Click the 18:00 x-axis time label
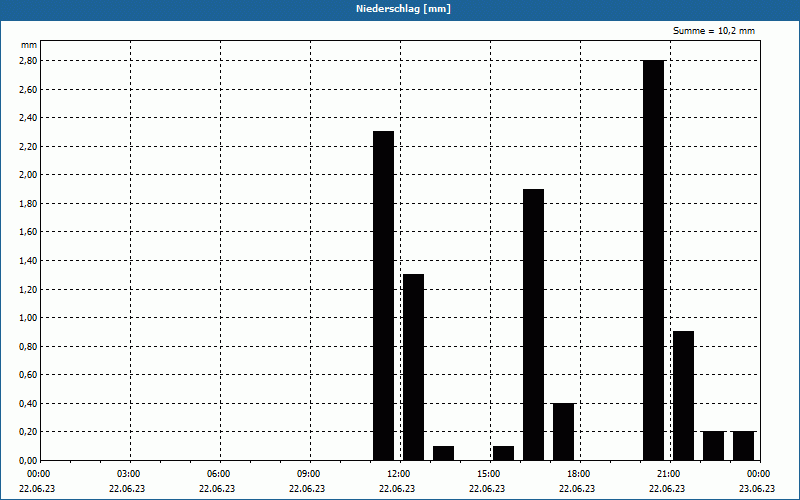Image resolution: width=800 pixels, height=500 pixels. pos(579,474)
